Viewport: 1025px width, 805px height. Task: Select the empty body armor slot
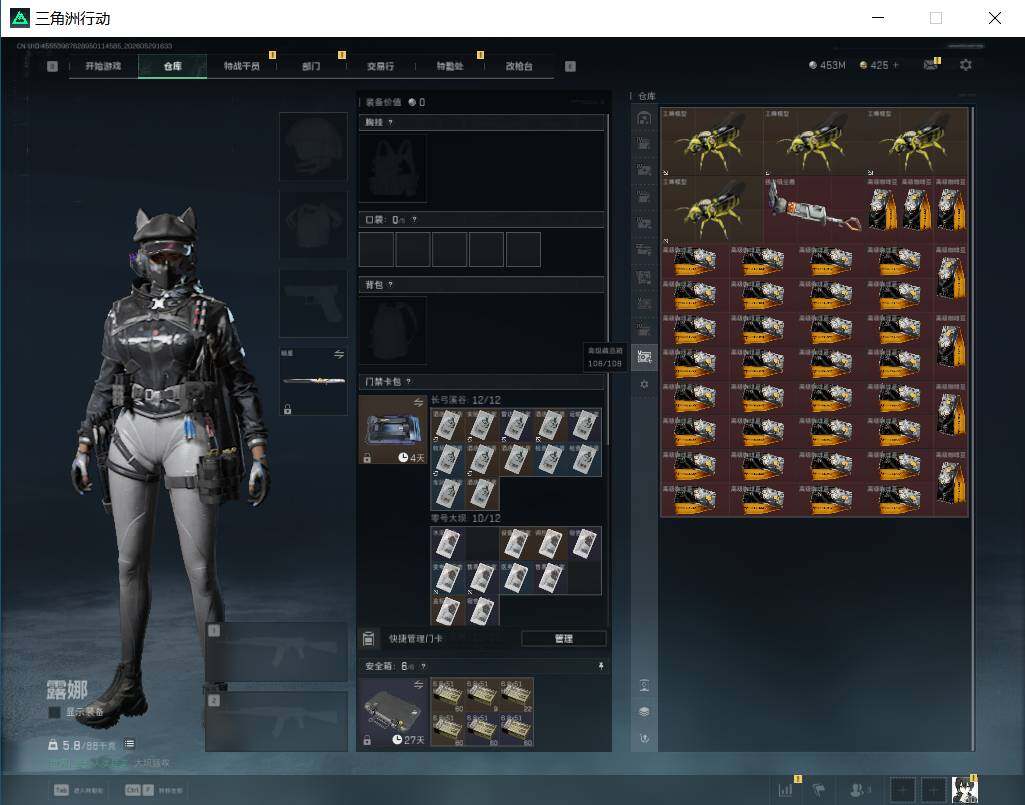(x=313, y=225)
